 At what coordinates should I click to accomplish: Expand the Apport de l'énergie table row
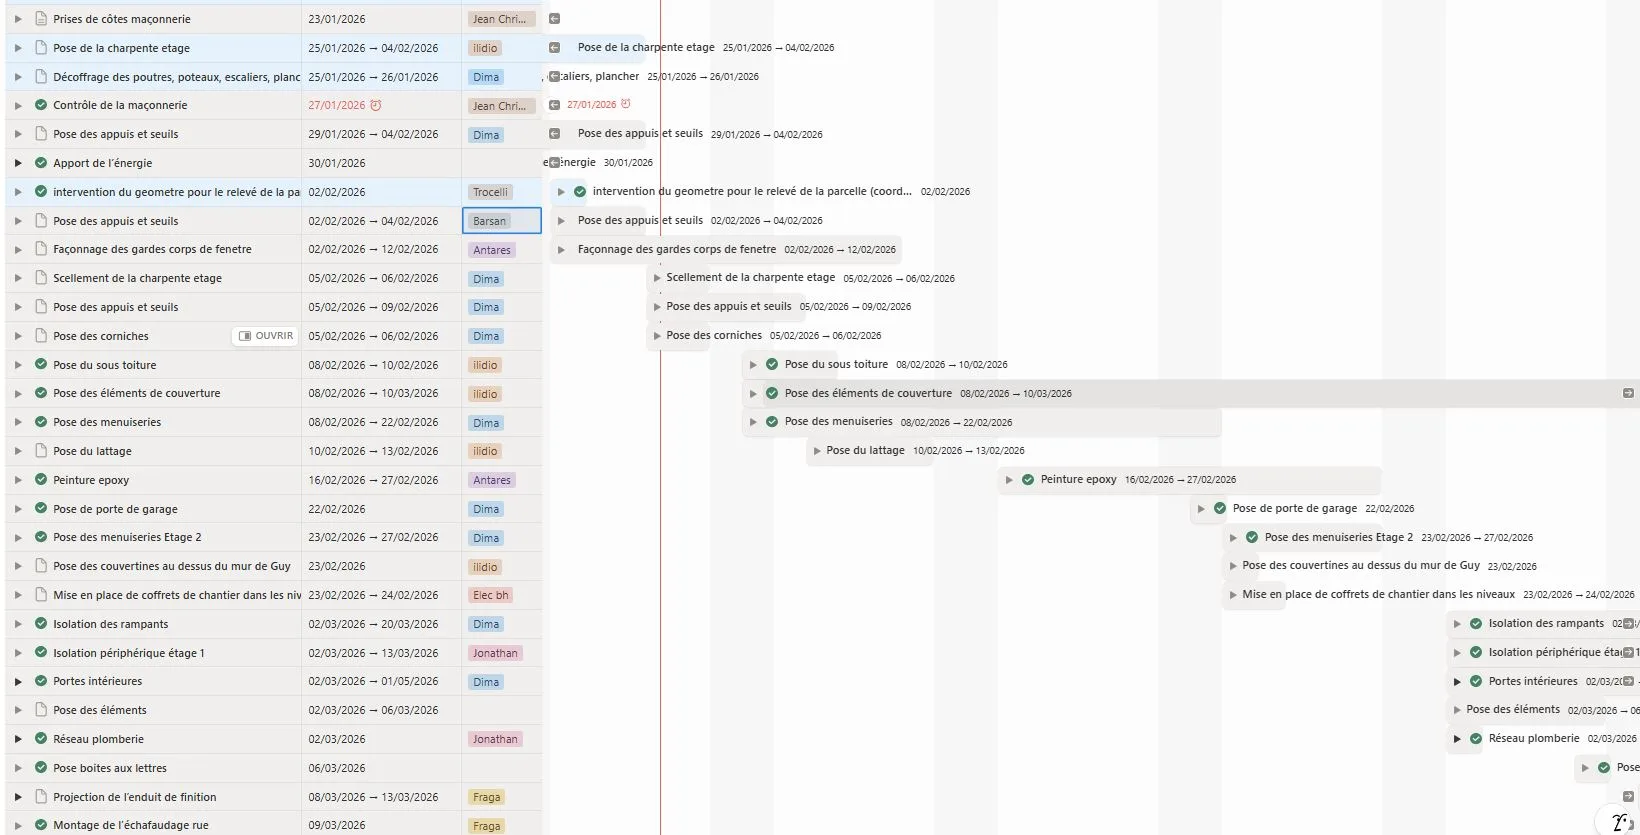[x=18, y=163]
